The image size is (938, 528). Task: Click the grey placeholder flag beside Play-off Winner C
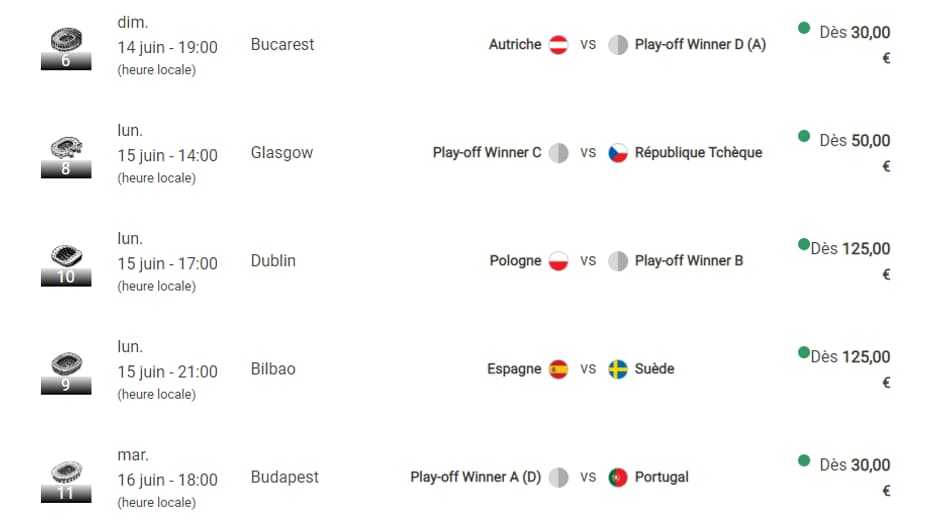click(x=558, y=153)
